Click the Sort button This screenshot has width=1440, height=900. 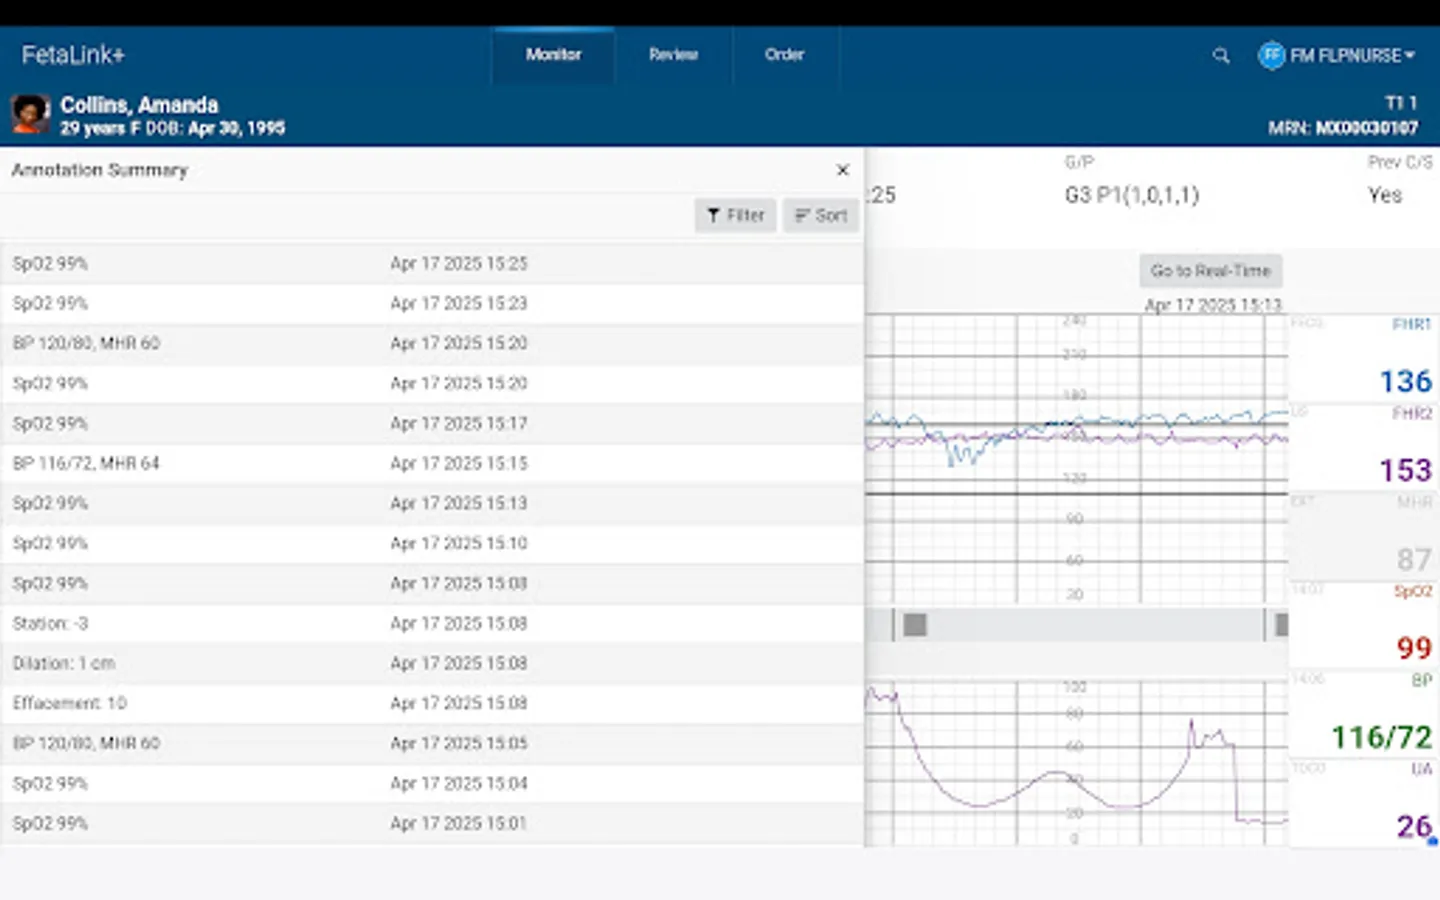click(x=821, y=215)
